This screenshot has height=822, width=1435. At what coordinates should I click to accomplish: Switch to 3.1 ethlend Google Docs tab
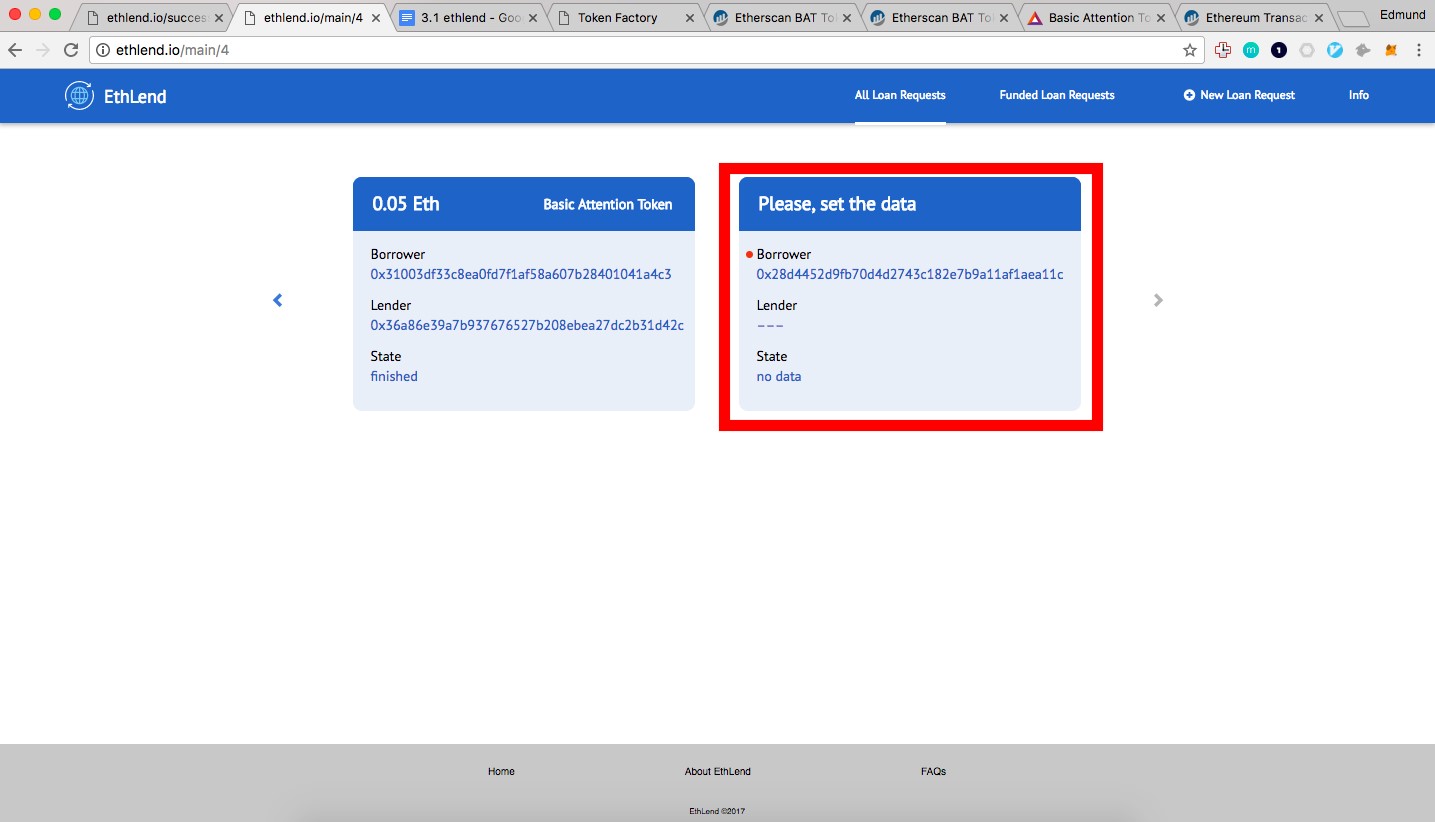(468, 18)
